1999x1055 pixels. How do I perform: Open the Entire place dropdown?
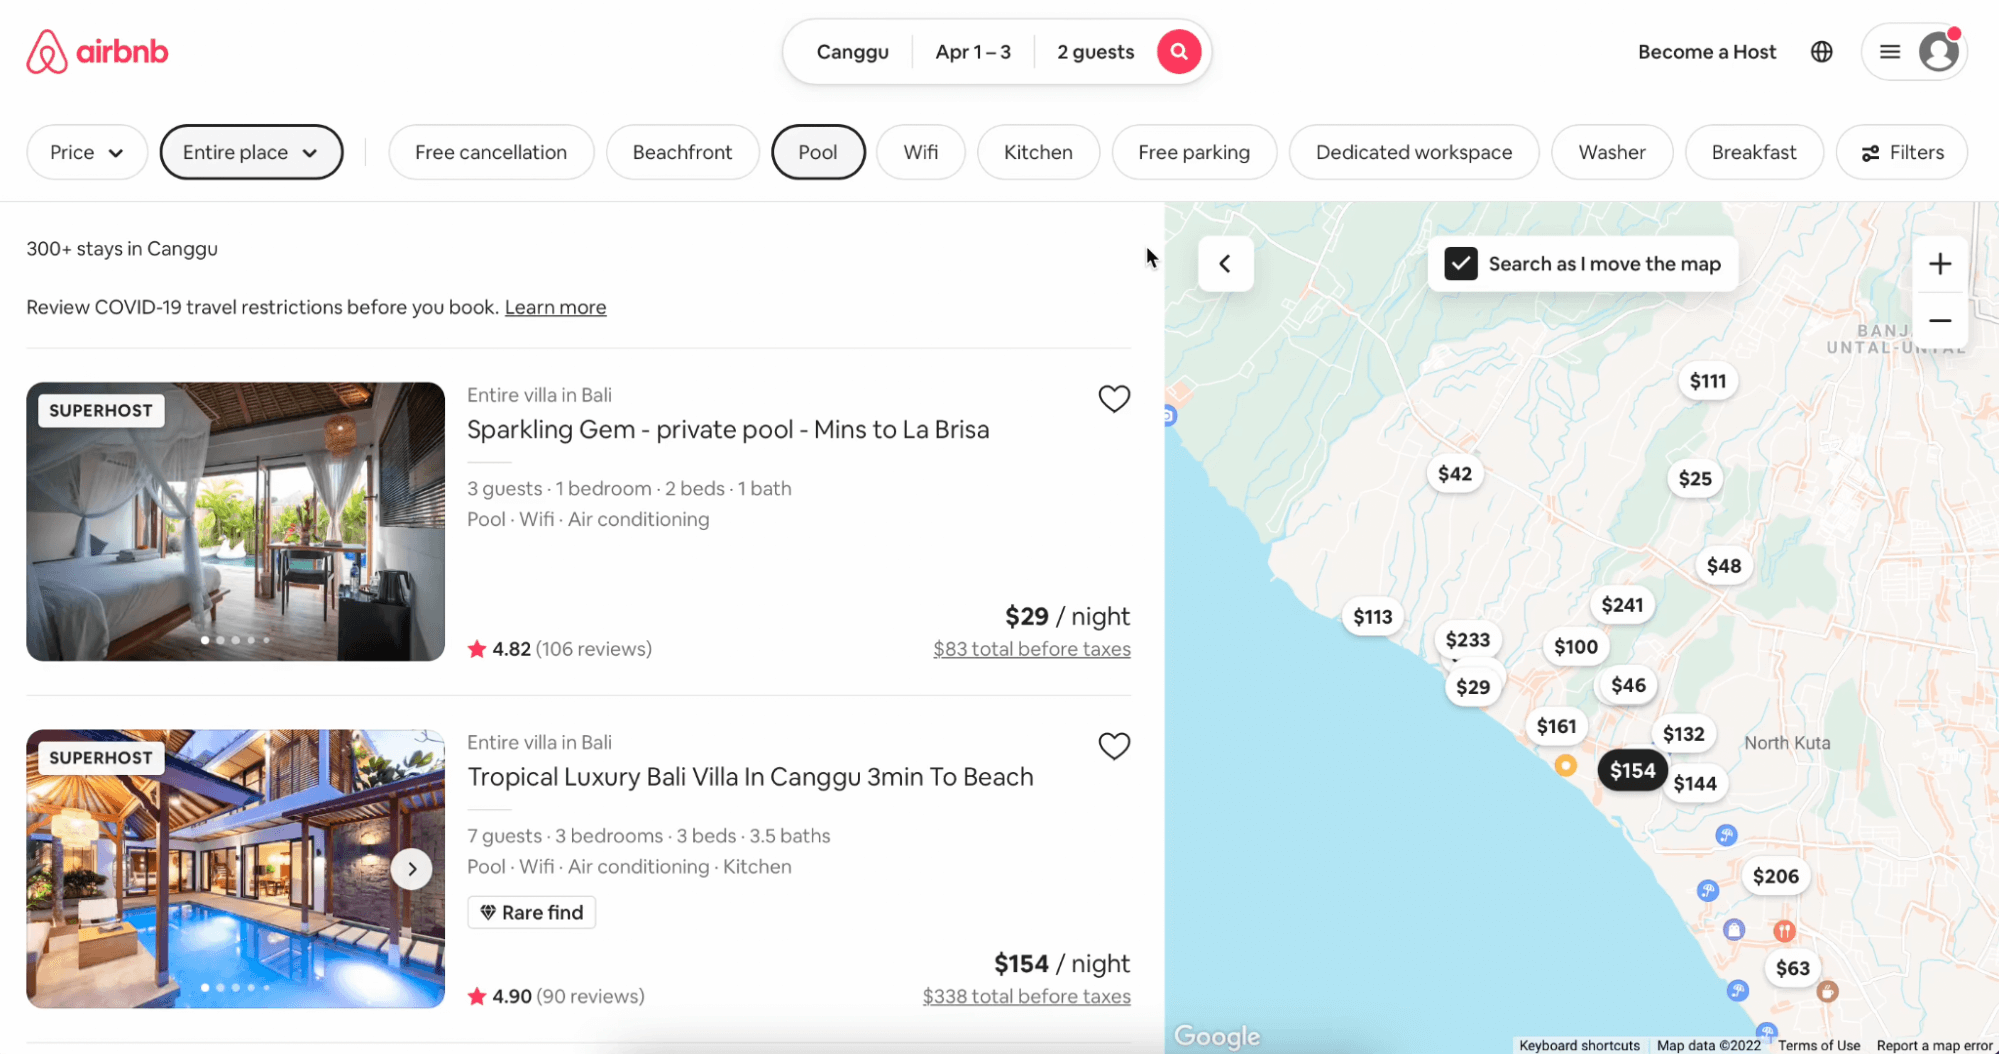coord(251,152)
